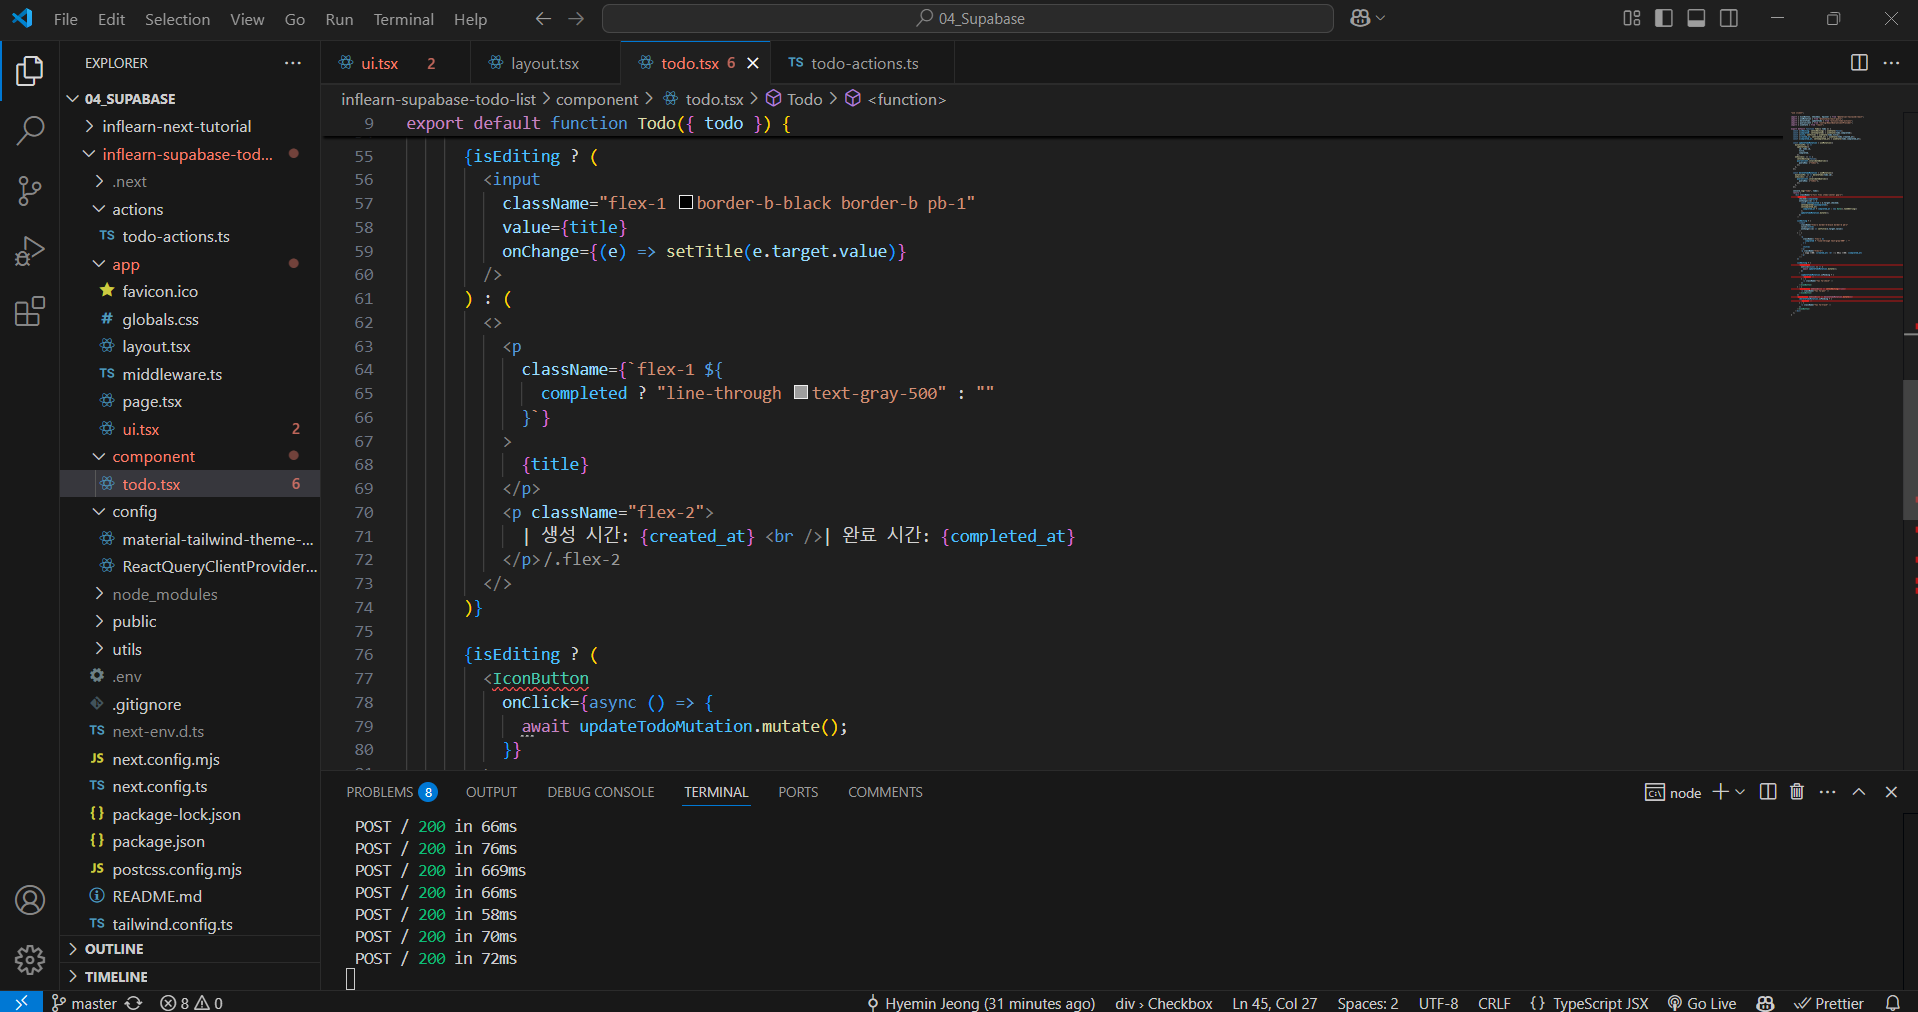
Task: Open notifications bell in status bar
Action: click(x=1893, y=1002)
